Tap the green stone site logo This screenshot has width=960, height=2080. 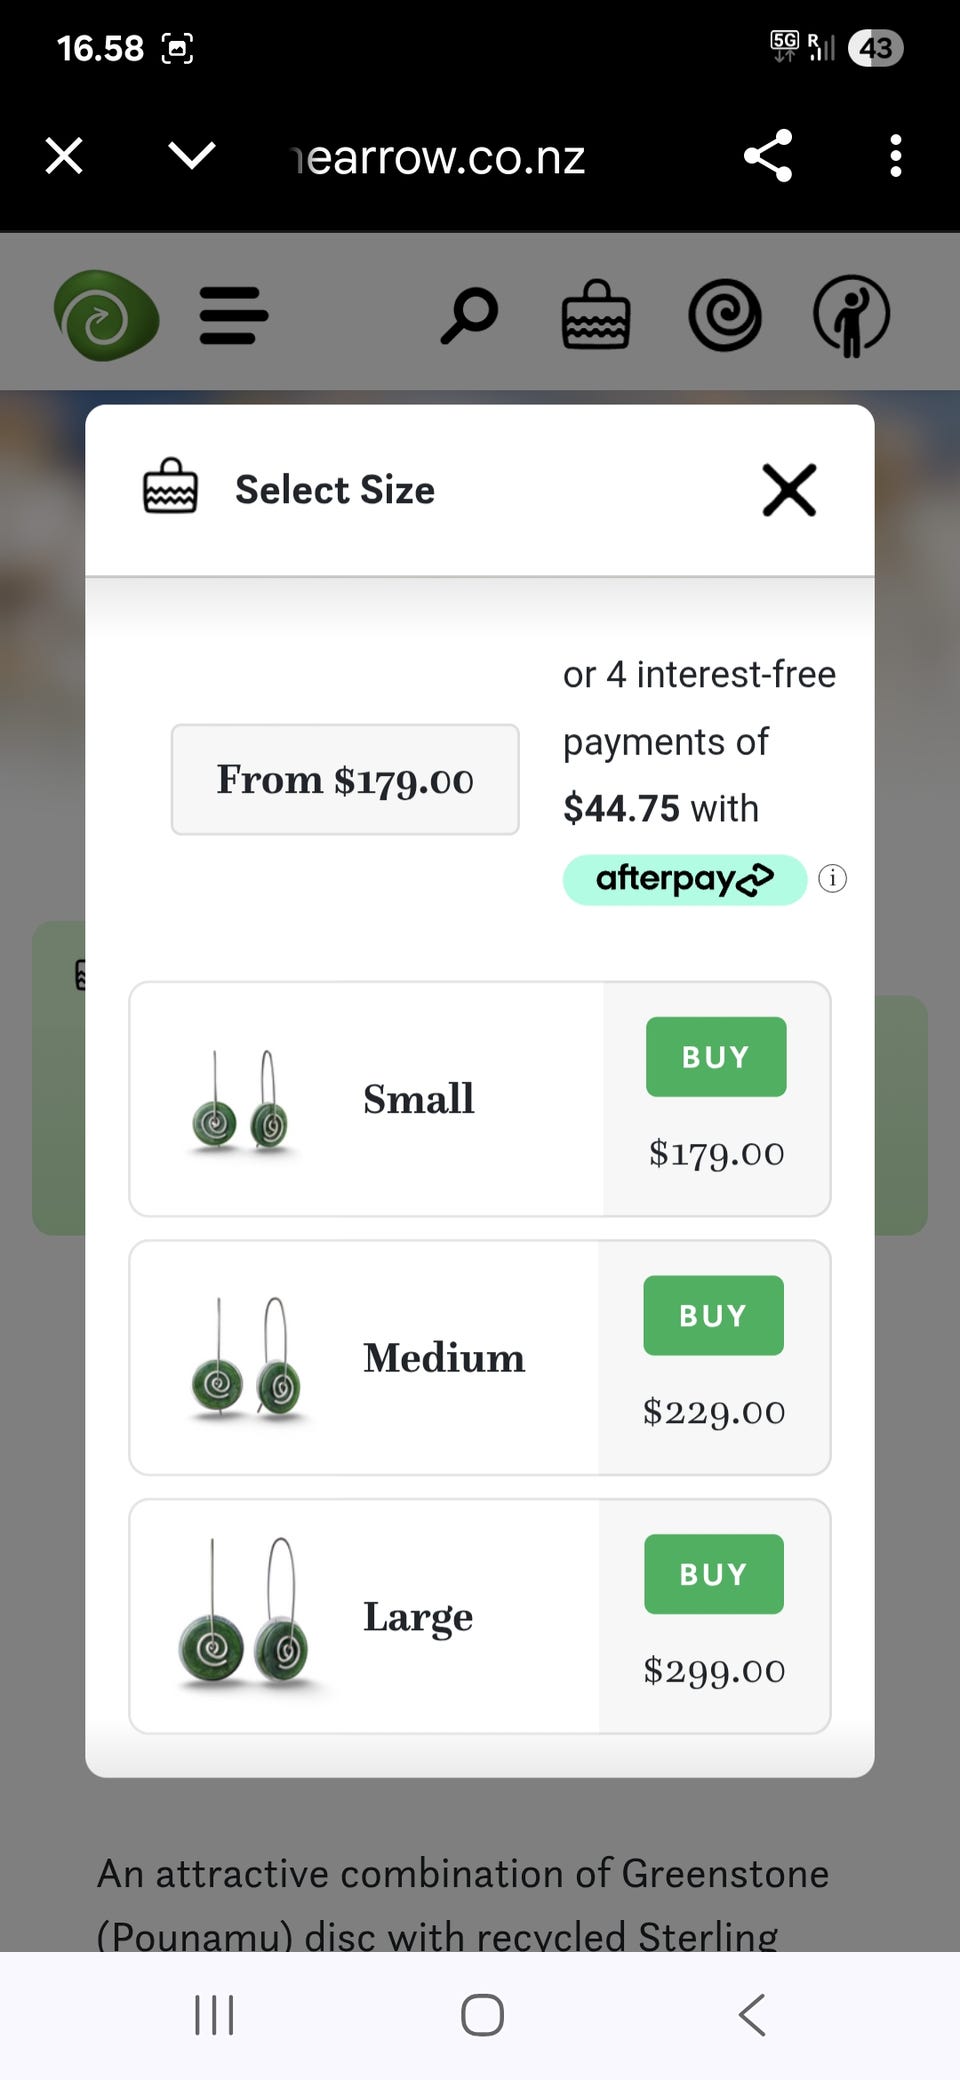coord(106,315)
